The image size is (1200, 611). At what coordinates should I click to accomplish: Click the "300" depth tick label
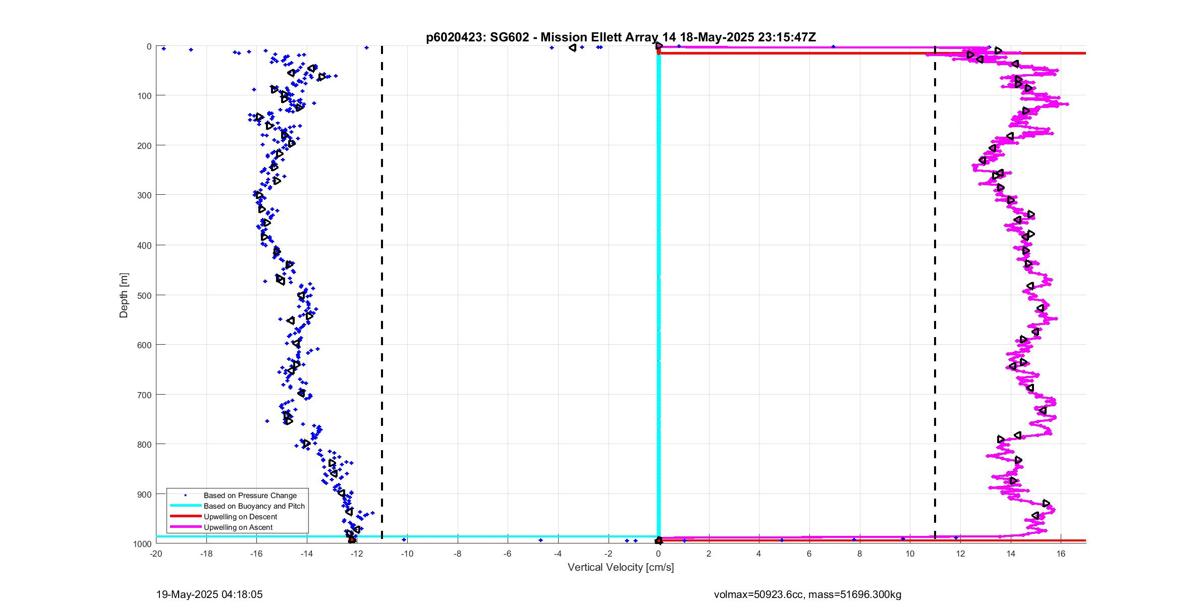tap(143, 195)
